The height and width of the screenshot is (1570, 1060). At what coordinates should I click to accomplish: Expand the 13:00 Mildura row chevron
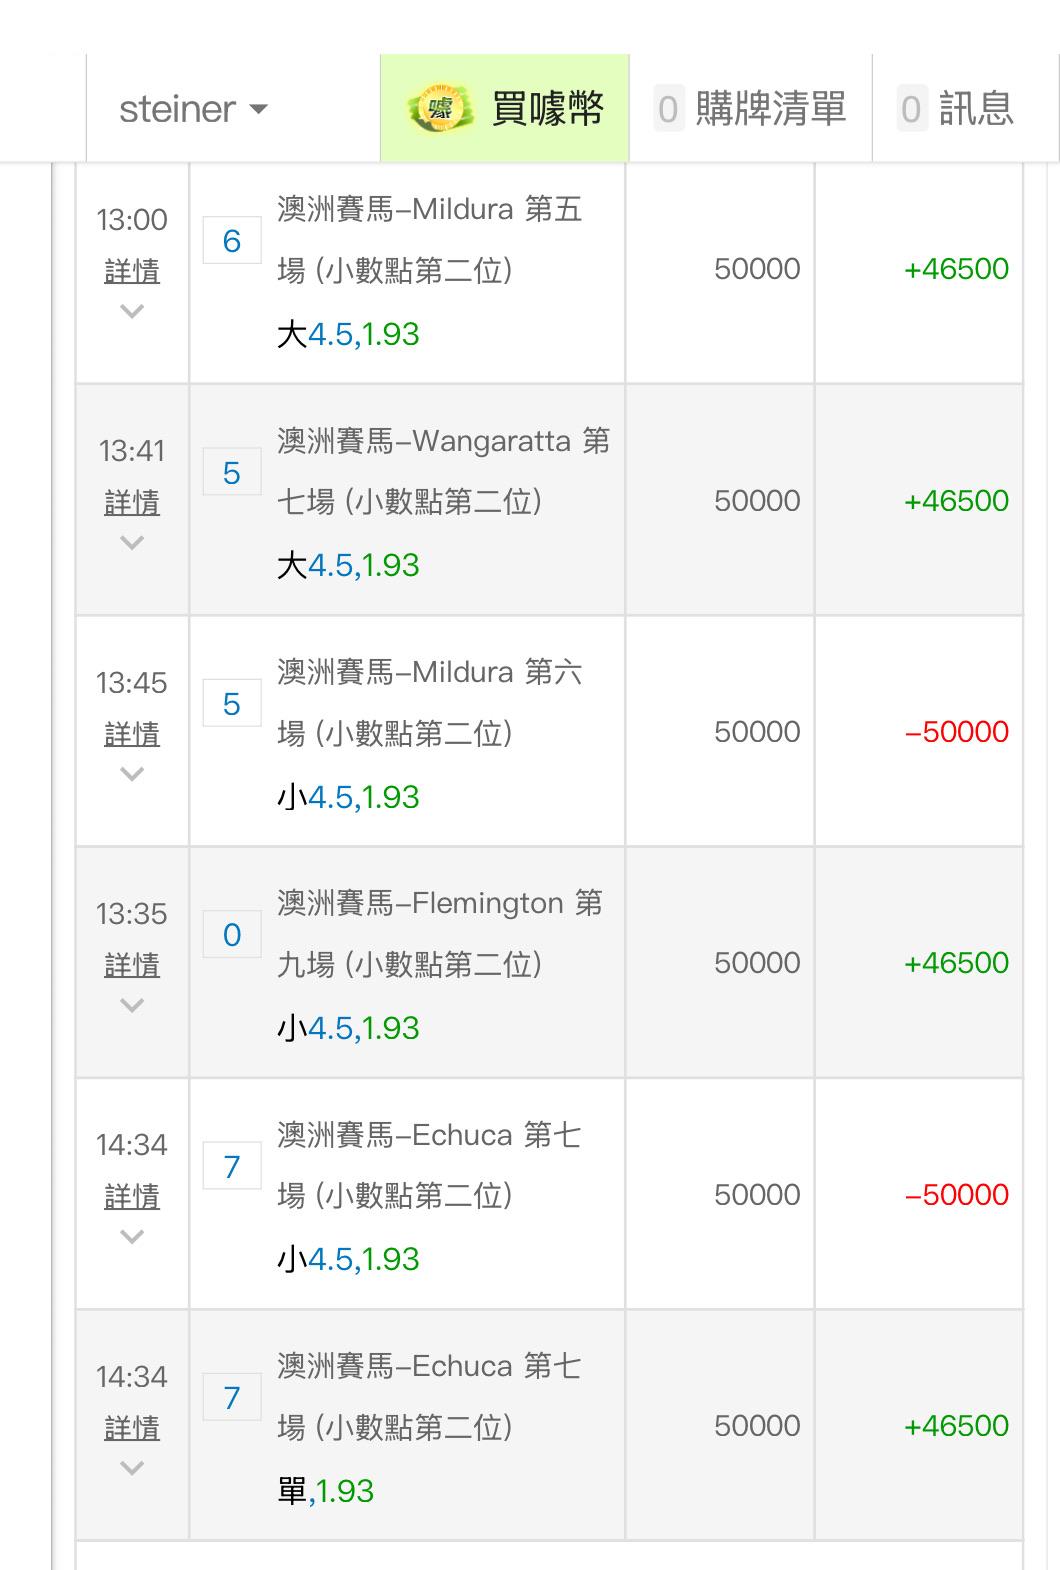(x=132, y=312)
